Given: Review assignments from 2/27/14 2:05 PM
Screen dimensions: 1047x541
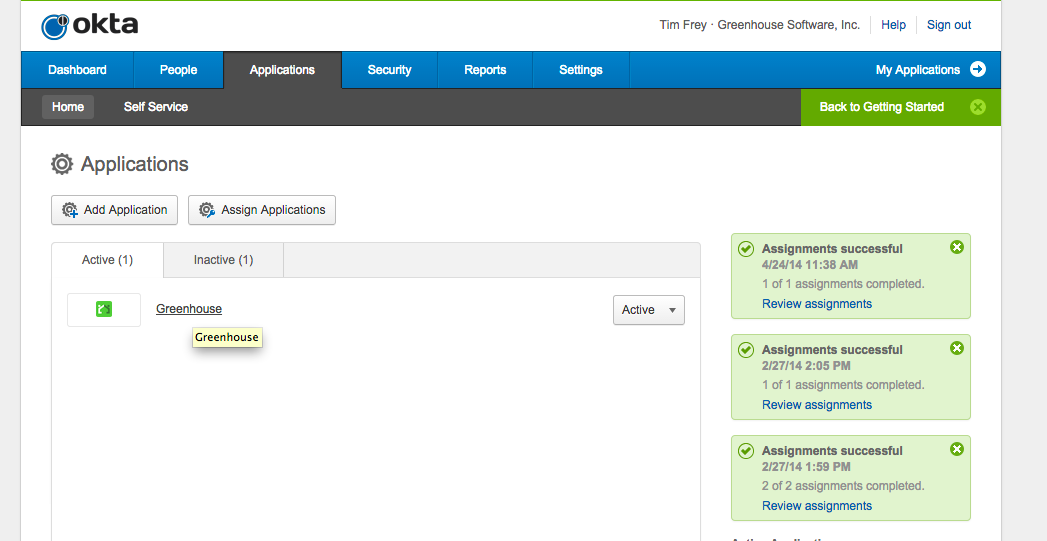Looking at the screenshot, I should point(817,405).
